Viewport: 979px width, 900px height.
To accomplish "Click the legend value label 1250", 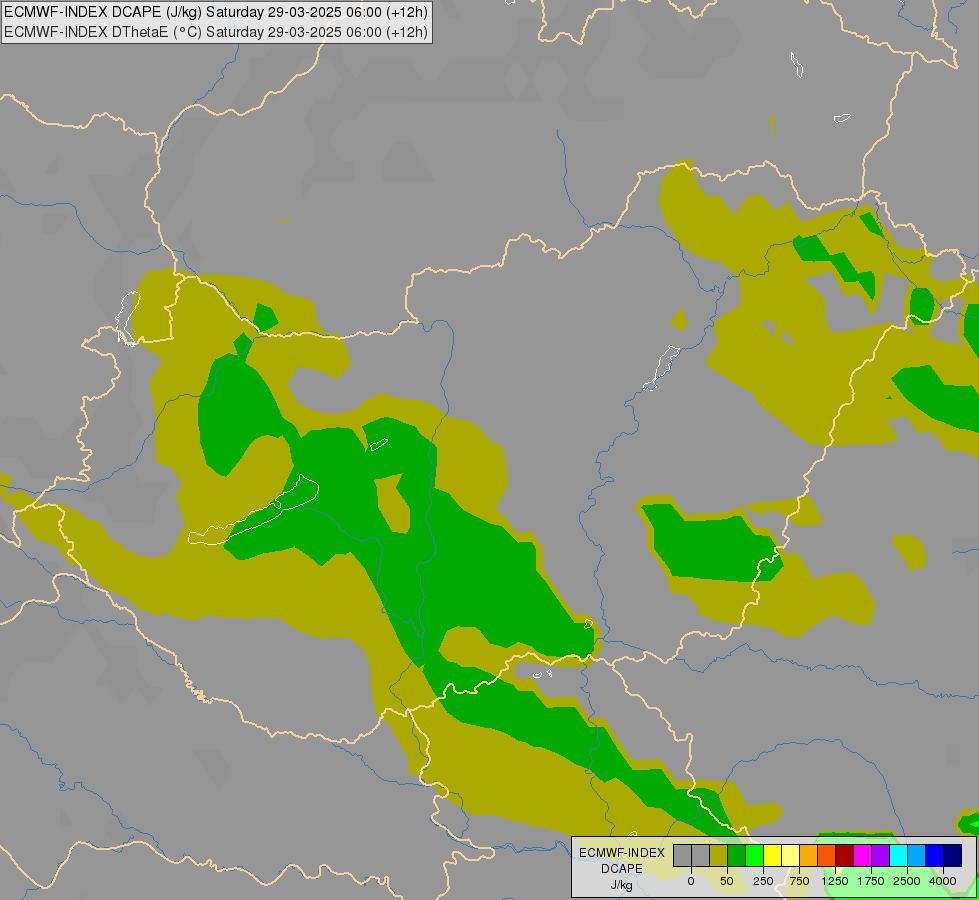I will tap(835, 881).
